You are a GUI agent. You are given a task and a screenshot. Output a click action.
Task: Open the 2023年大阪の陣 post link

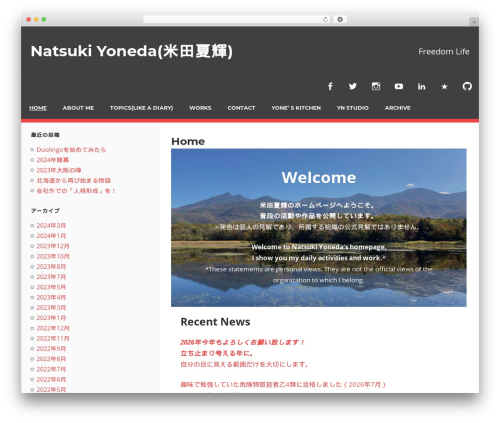pyautogui.click(x=59, y=170)
